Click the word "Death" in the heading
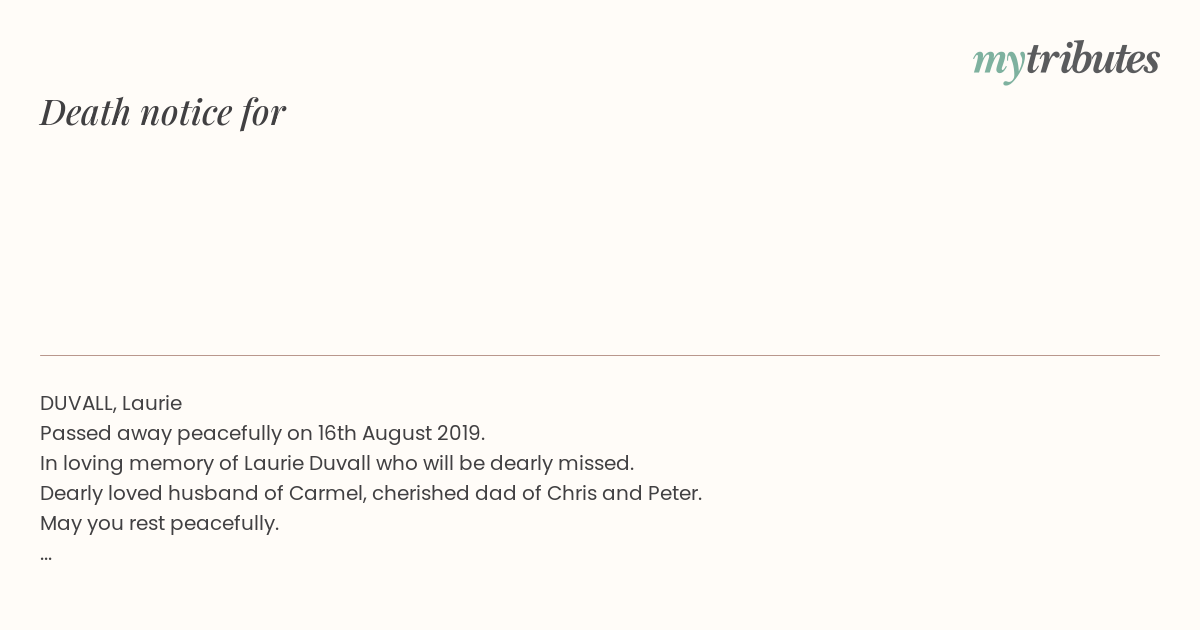1200x630 pixels. [86, 112]
